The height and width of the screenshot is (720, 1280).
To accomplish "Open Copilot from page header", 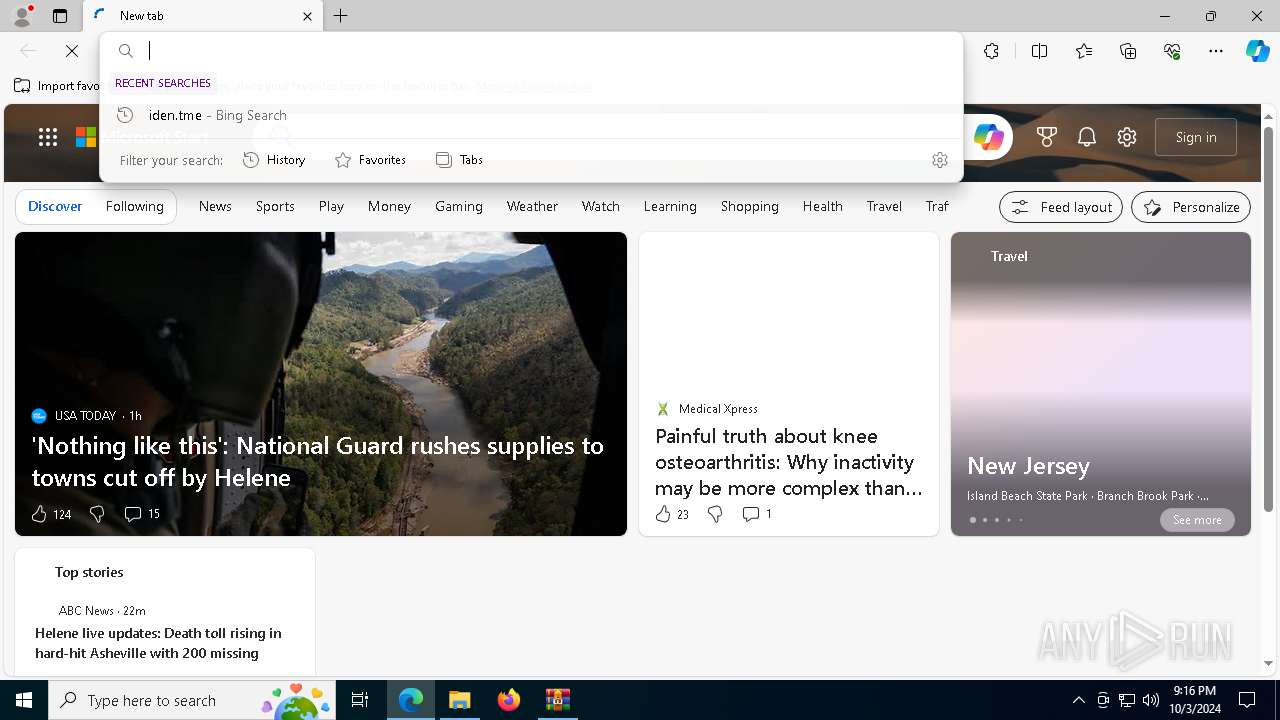I will point(988,137).
